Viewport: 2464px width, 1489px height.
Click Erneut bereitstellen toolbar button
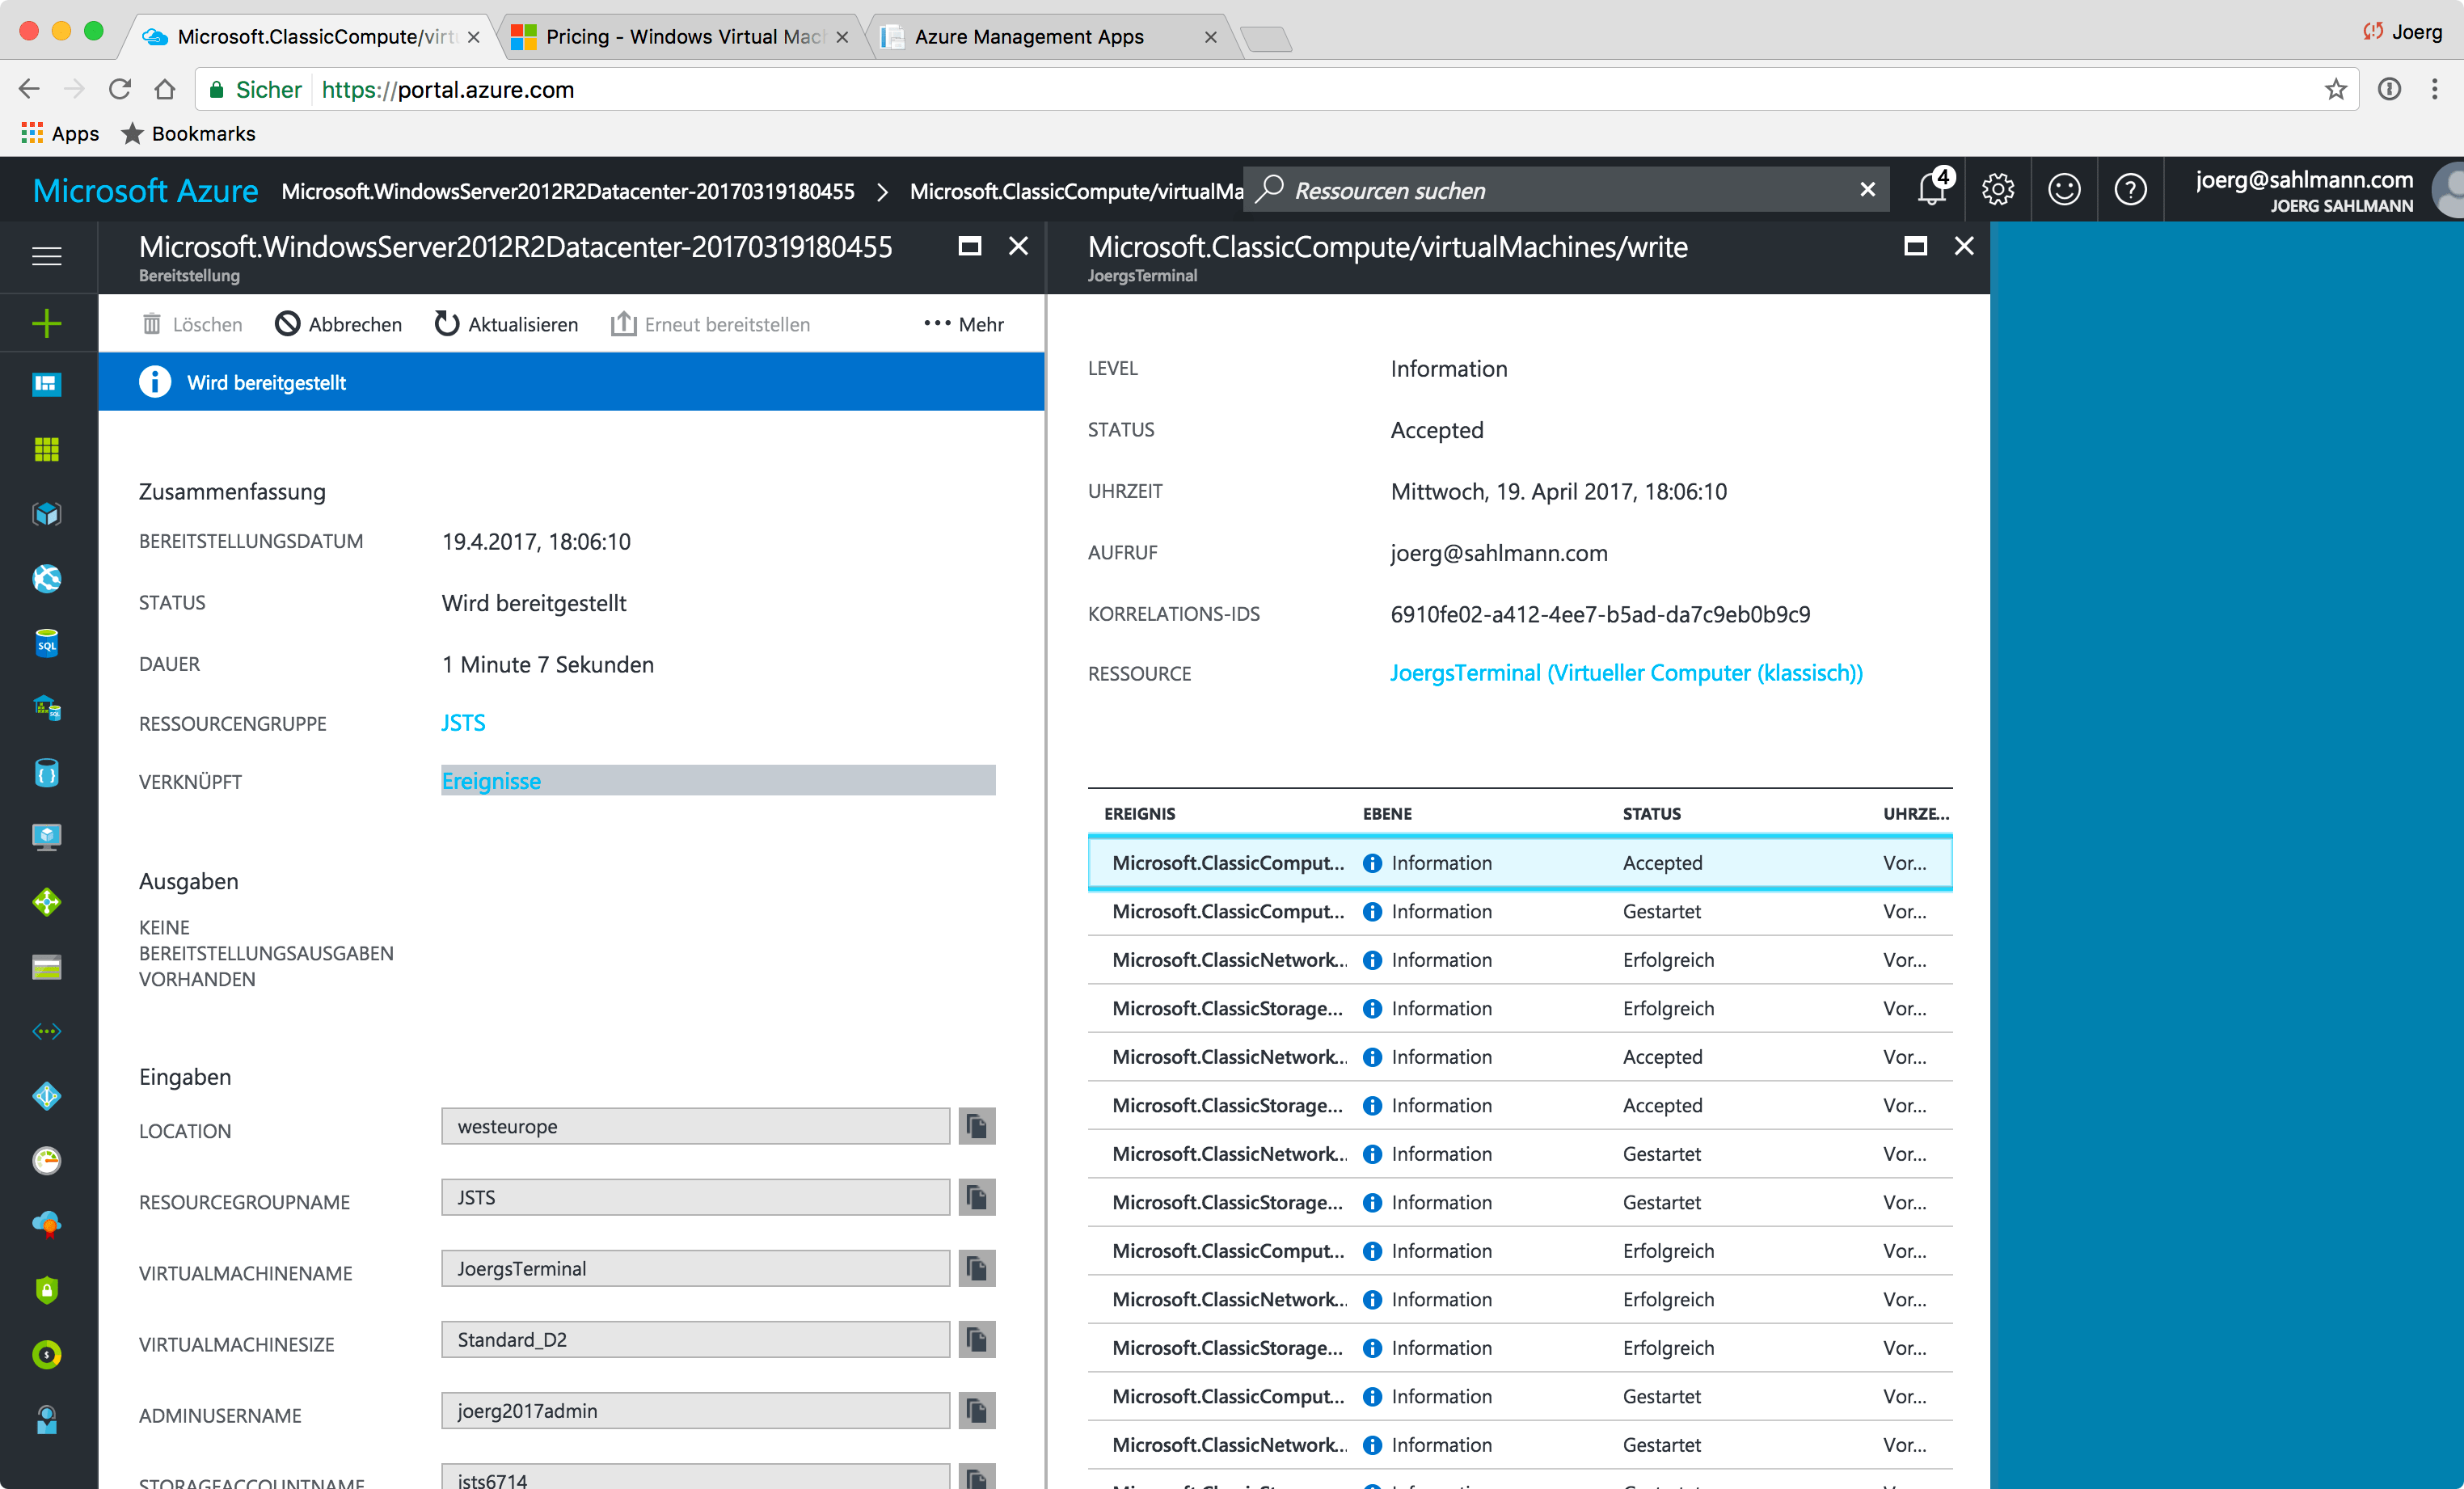tap(710, 324)
